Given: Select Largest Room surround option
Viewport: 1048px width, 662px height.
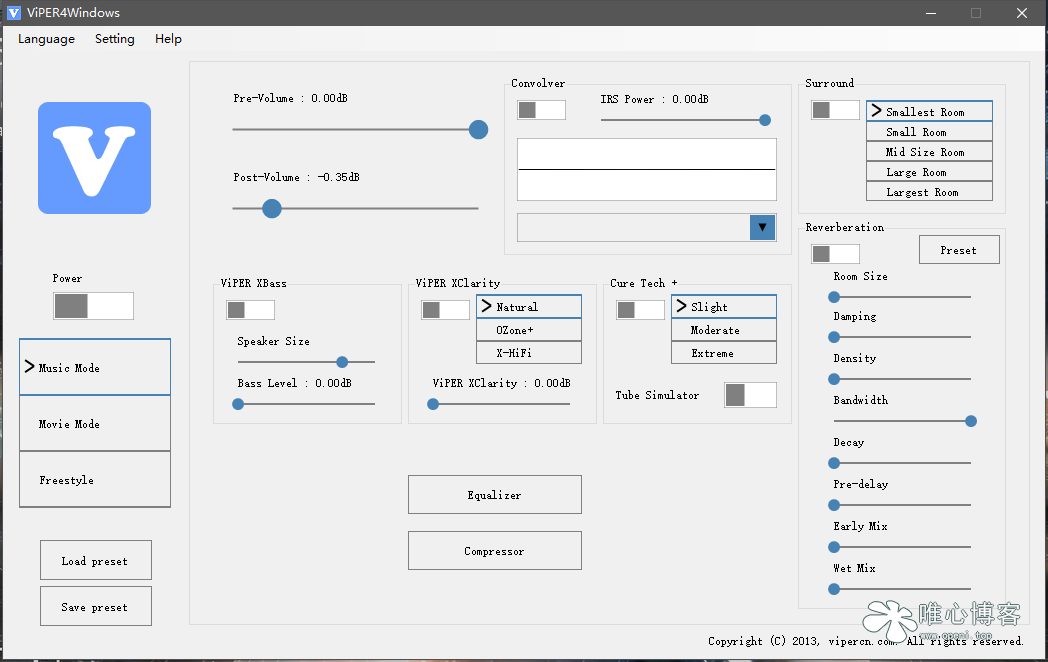Looking at the screenshot, I should click(929, 192).
